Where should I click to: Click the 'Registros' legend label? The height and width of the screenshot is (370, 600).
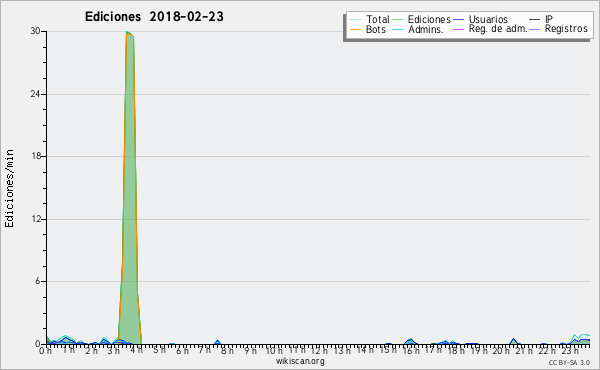pos(566,29)
